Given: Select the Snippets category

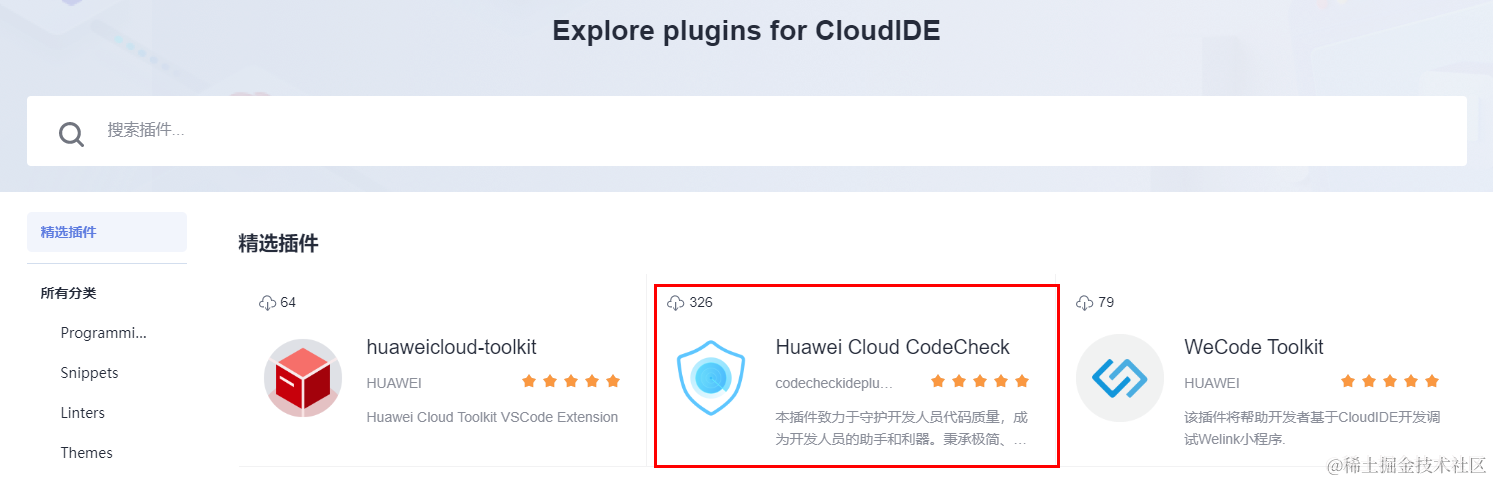Looking at the screenshot, I should pos(89,373).
